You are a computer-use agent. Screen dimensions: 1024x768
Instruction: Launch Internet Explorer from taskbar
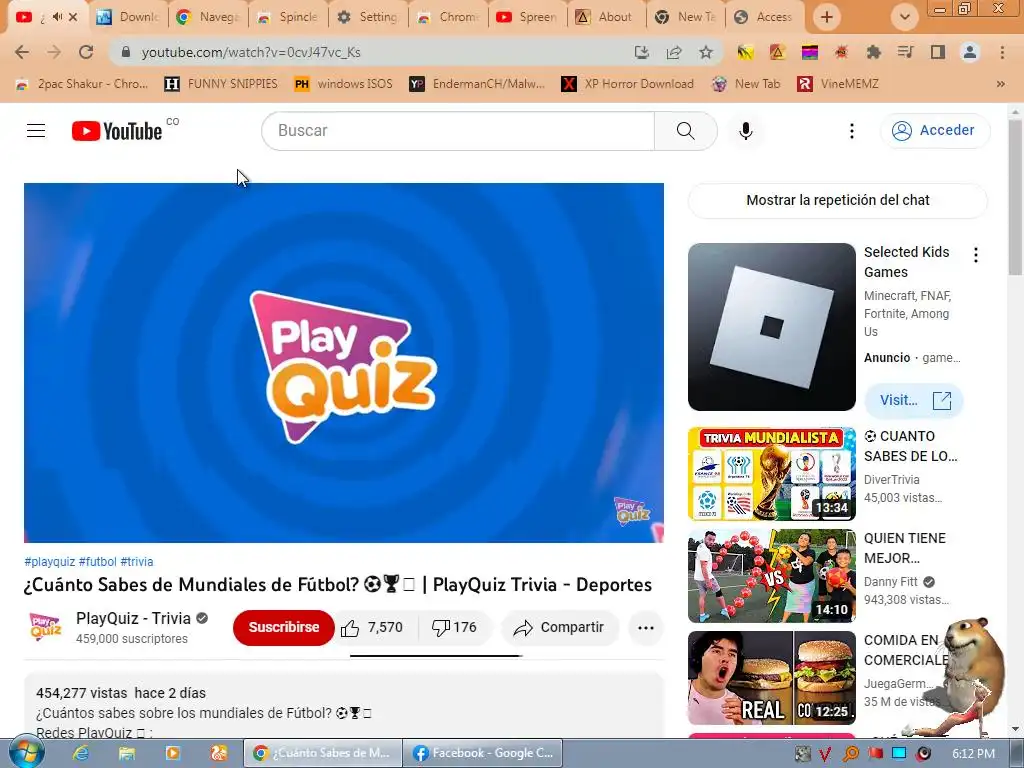click(81, 753)
